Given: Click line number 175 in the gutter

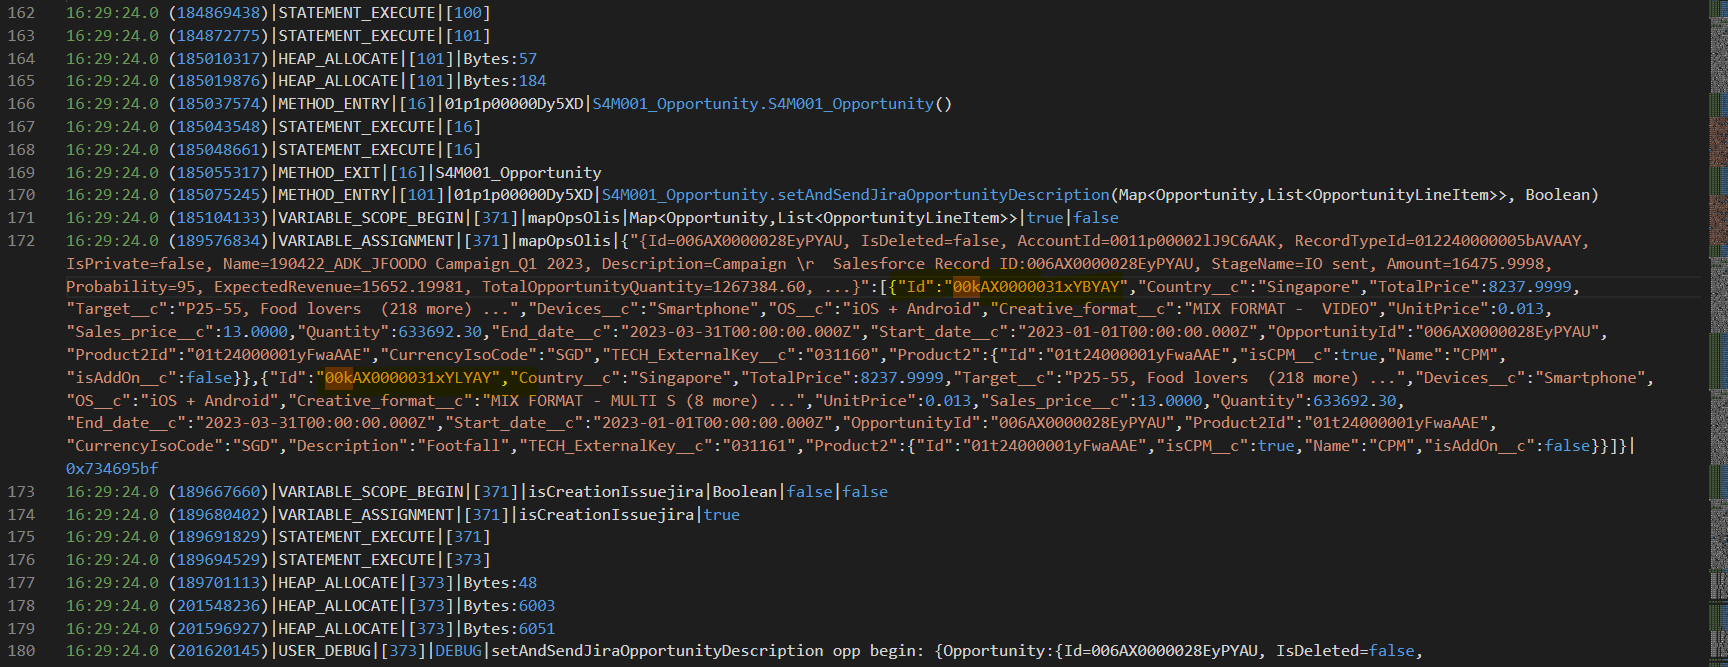Looking at the screenshot, I should point(21,537).
